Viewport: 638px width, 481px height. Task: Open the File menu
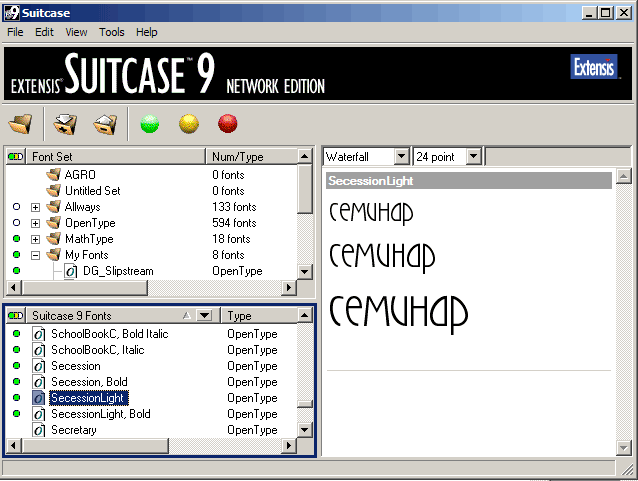pyautogui.click(x=15, y=32)
